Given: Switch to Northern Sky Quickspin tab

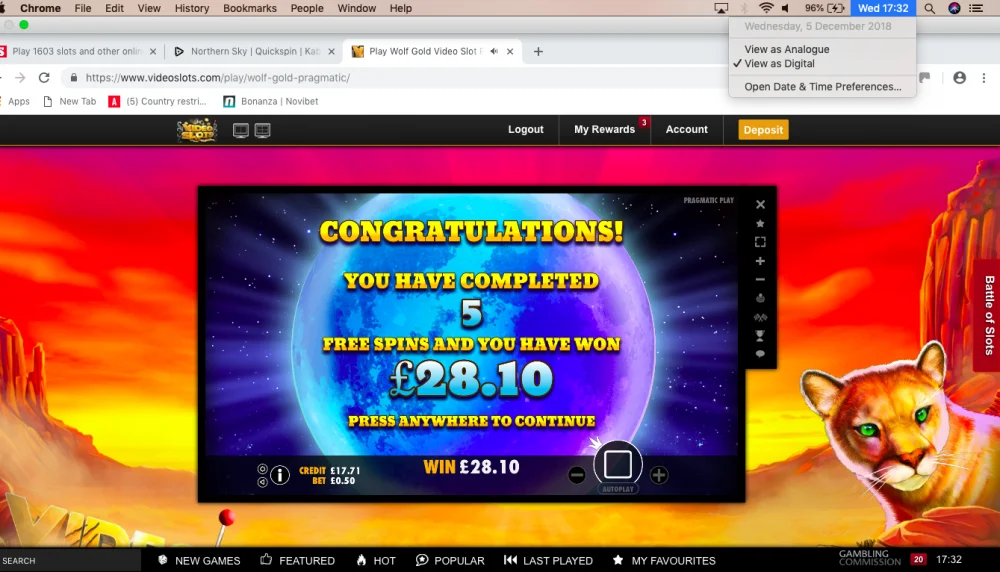Looking at the screenshot, I should click(x=254, y=52).
